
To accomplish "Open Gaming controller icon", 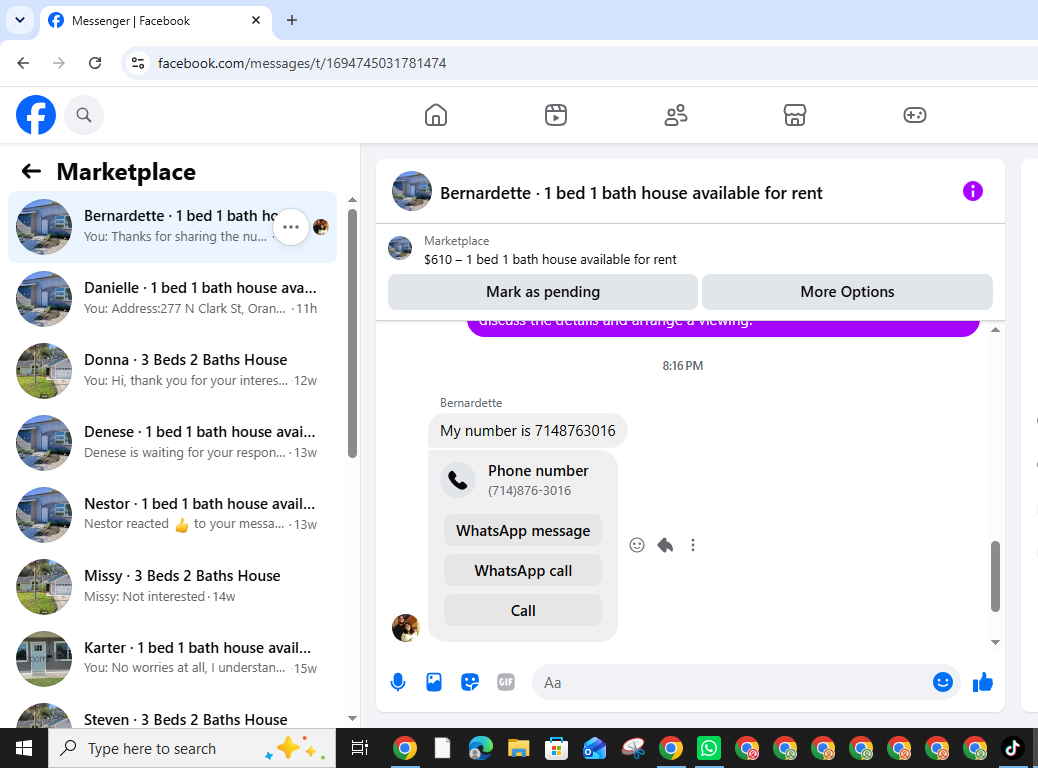I will point(914,115).
